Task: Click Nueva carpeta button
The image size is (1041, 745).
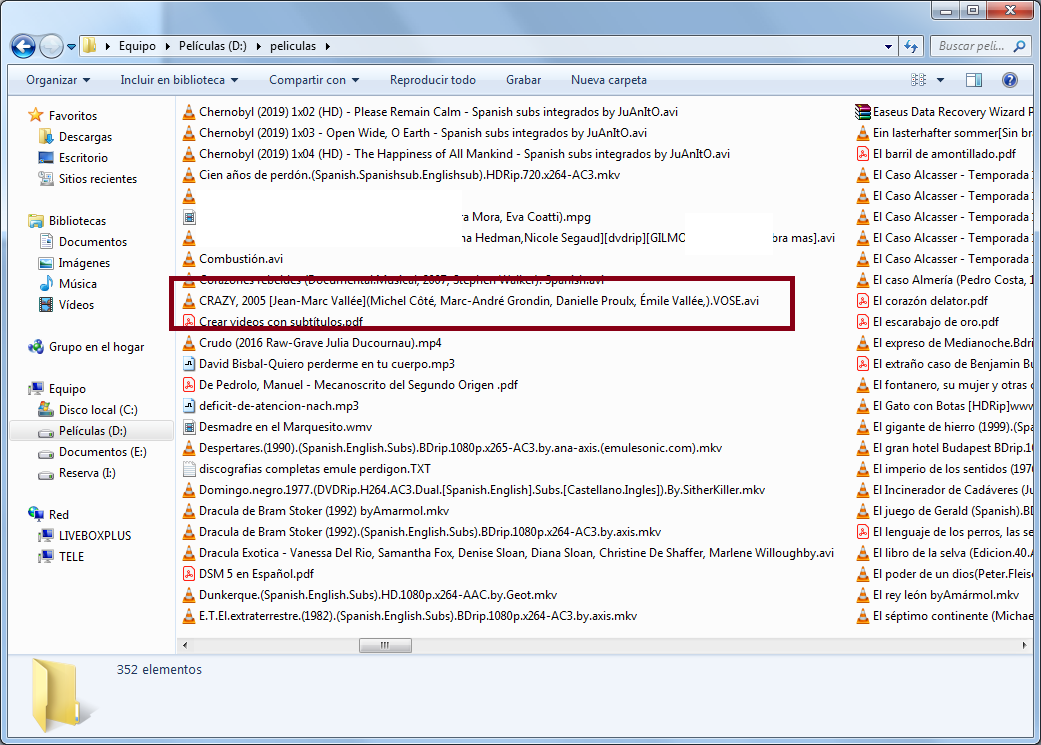Action: (609, 80)
